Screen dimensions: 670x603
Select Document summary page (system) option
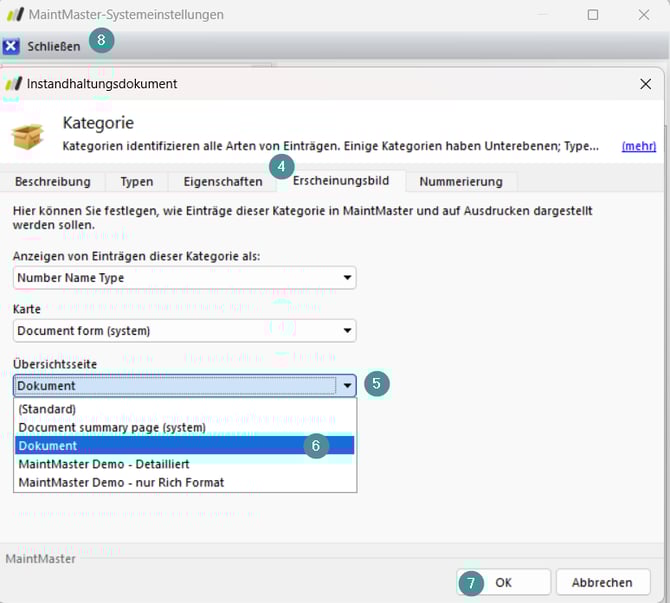click(112, 427)
